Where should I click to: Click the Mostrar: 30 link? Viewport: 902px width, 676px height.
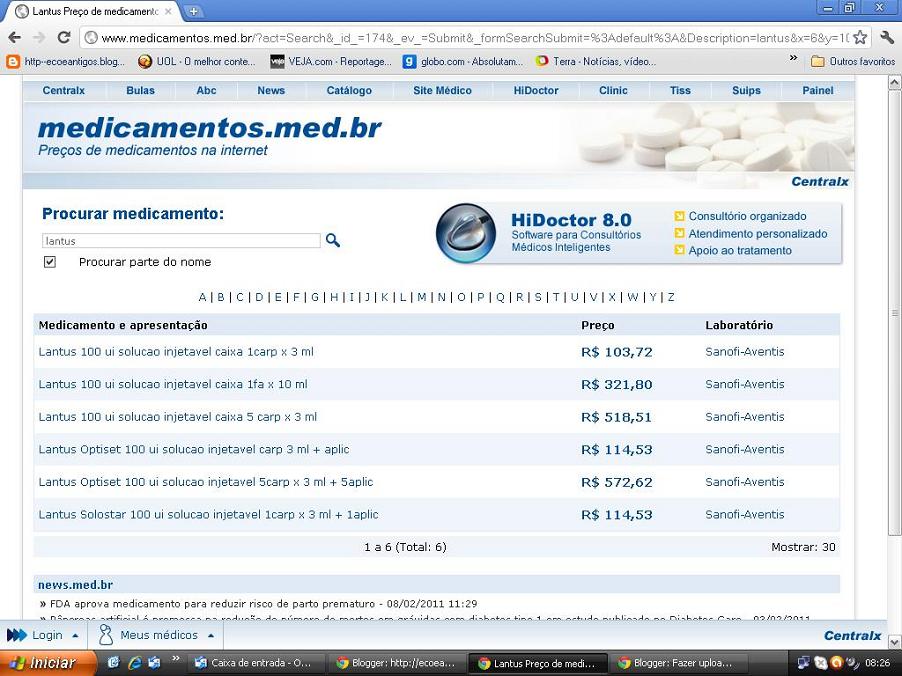803,547
